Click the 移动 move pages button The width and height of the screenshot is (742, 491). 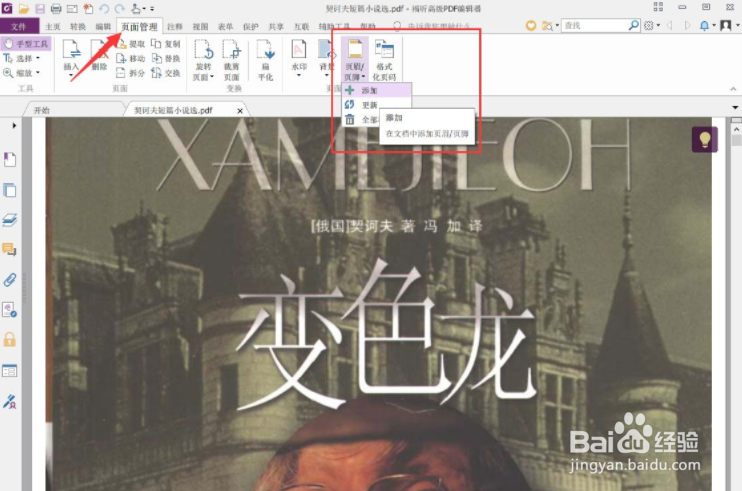point(131,59)
